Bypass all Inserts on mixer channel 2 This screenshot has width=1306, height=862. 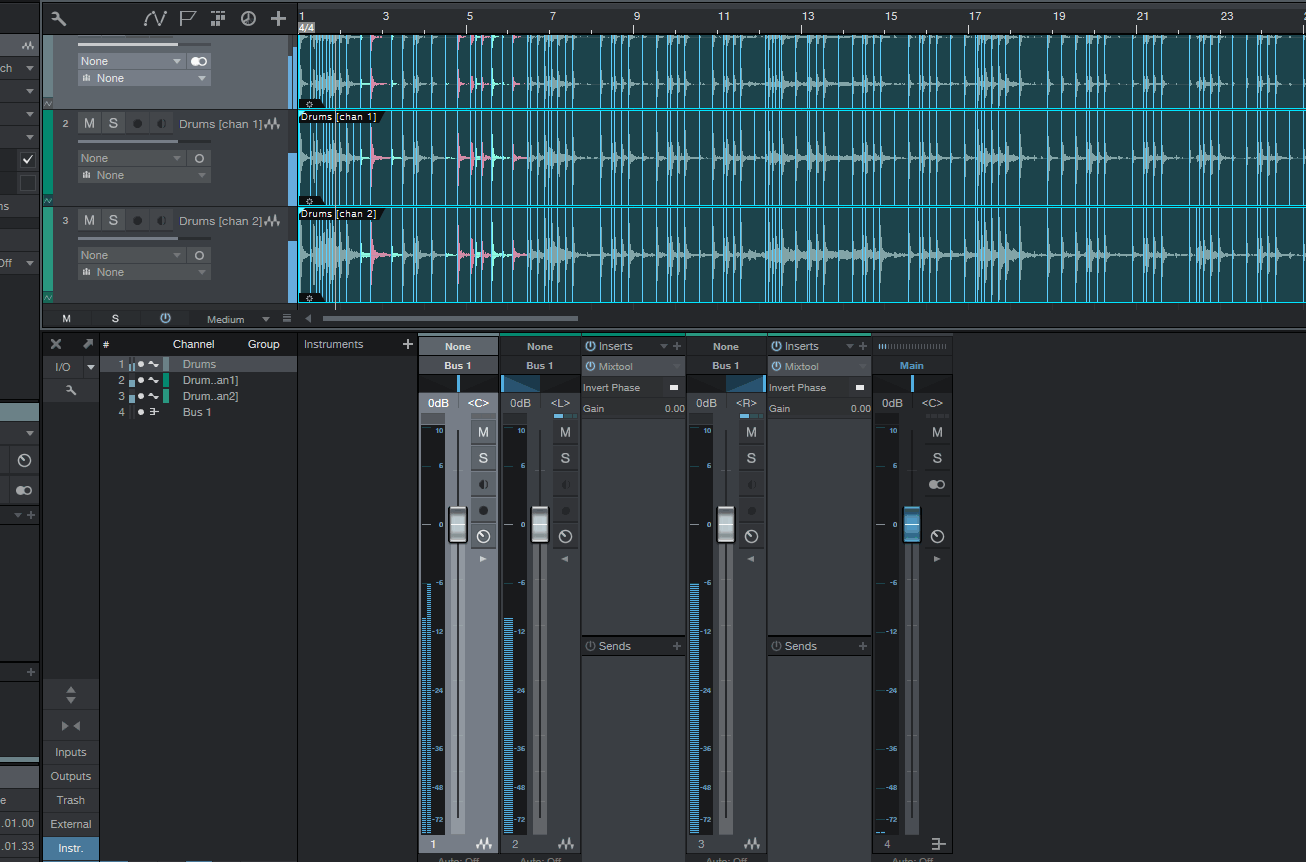(x=590, y=346)
